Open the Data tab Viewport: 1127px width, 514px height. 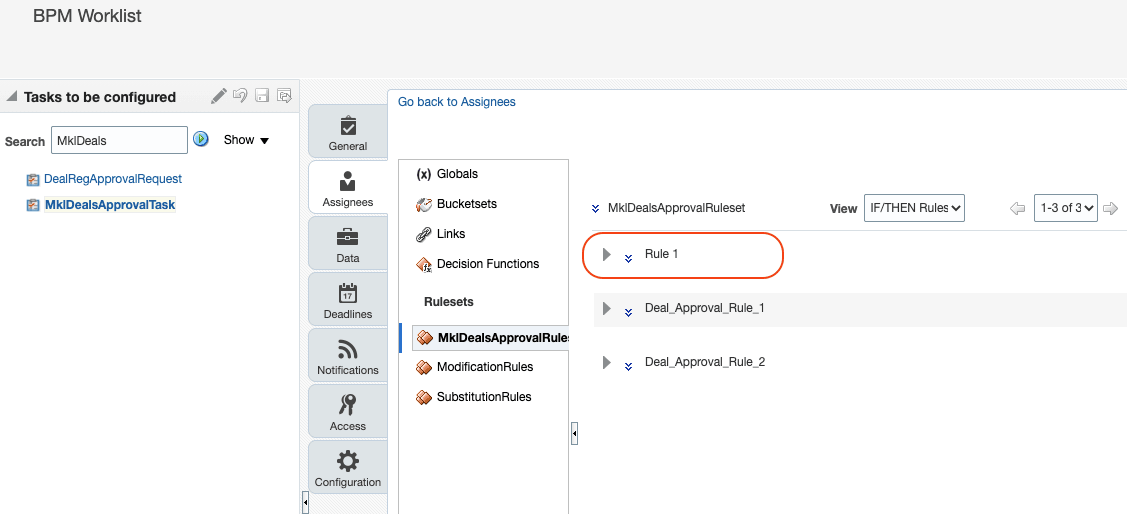coord(348,244)
